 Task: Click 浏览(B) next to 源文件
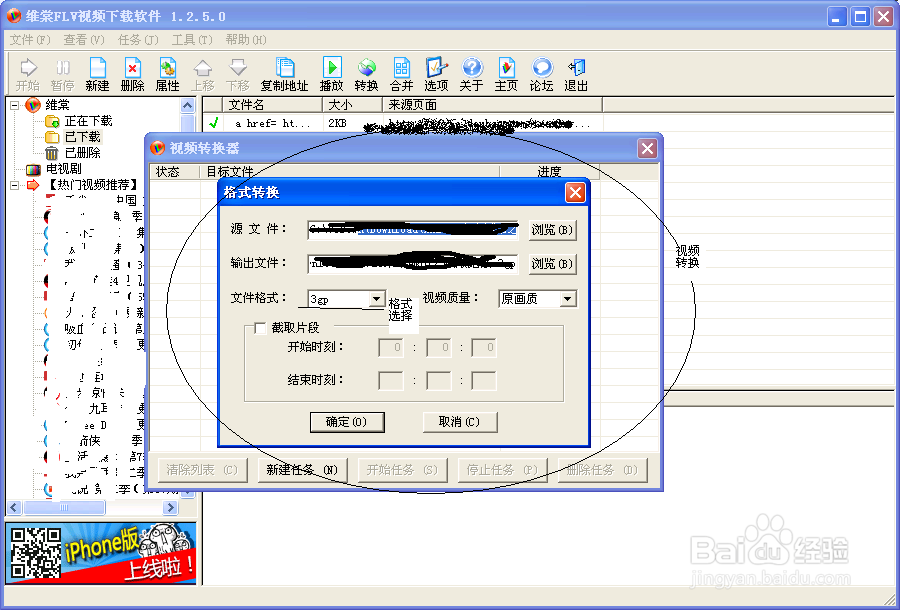552,230
